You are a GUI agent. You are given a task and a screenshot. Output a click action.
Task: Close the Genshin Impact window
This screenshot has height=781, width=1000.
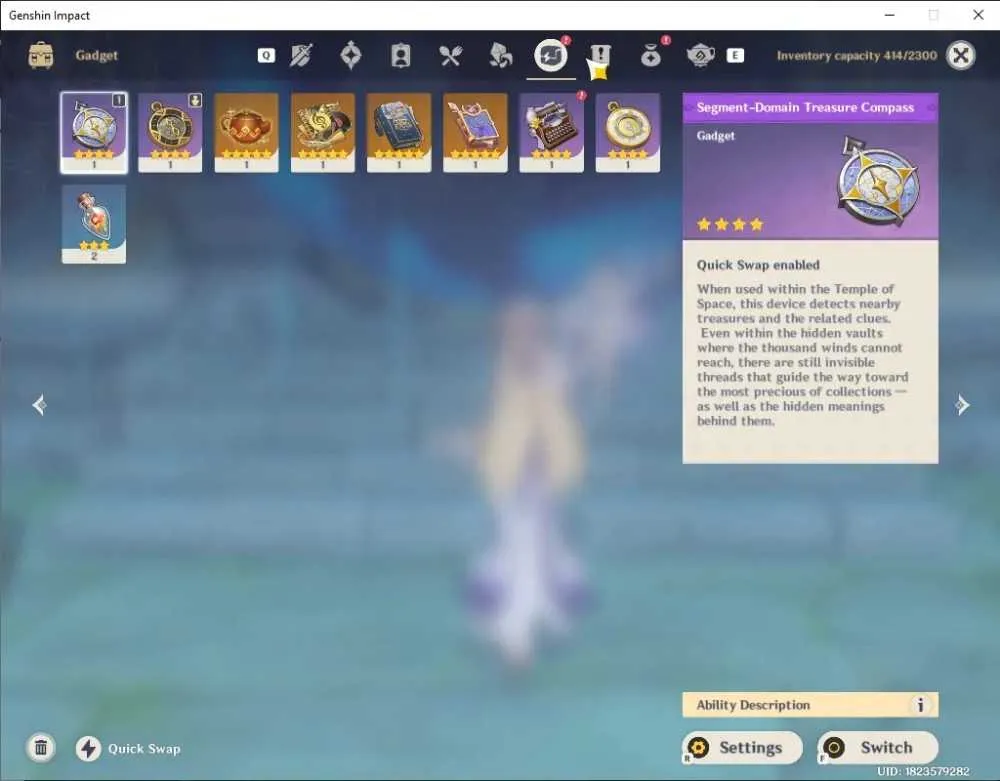[978, 15]
